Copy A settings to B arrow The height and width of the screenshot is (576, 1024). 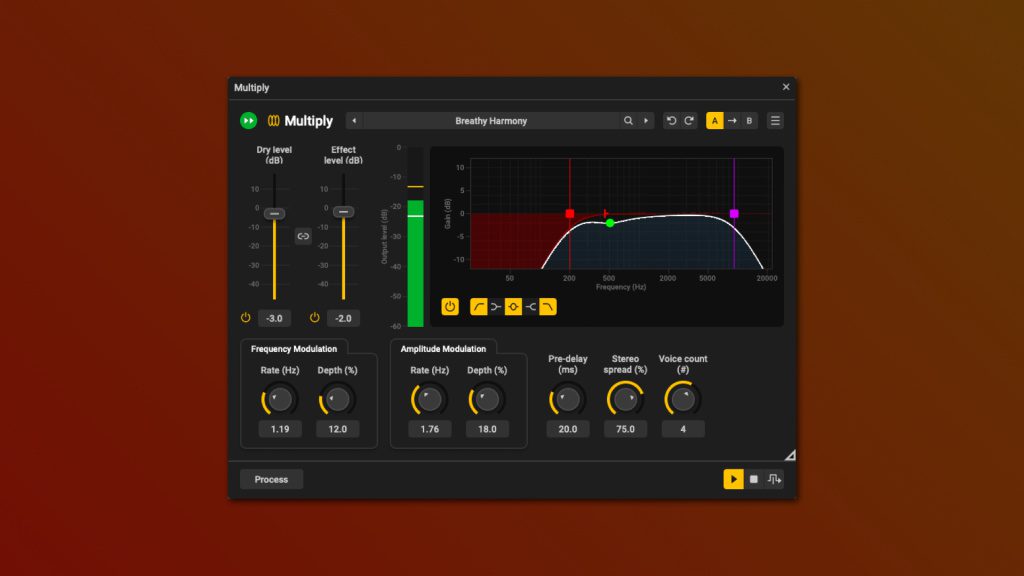point(732,121)
